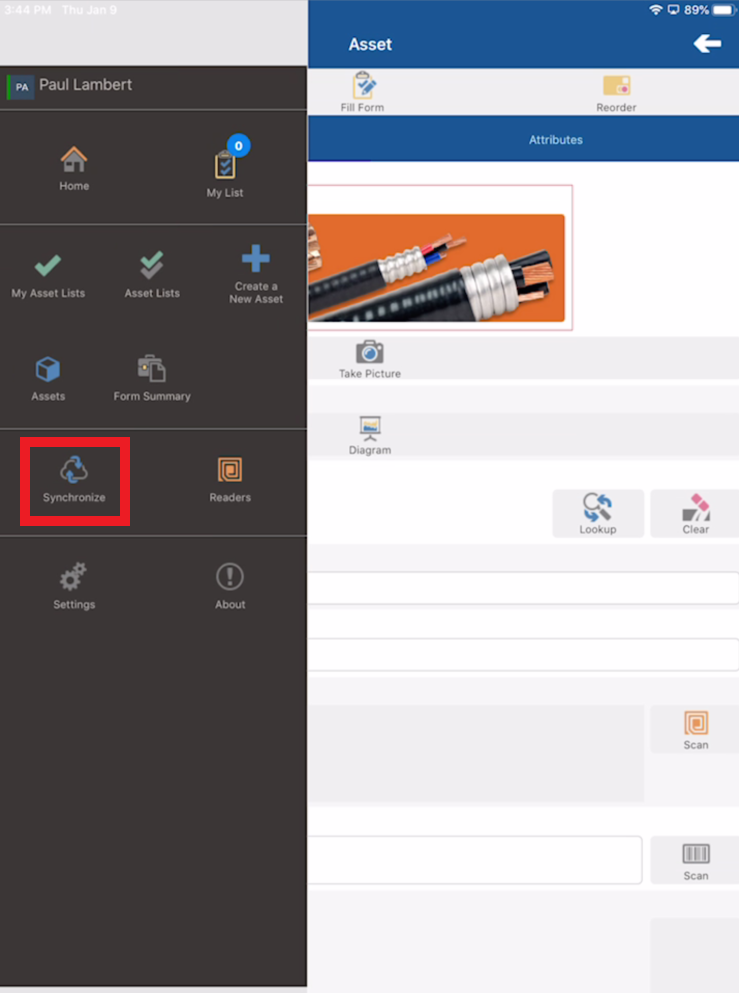Click the Clear eraser button
The width and height of the screenshot is (739, 993).
(x=695, y=514)
